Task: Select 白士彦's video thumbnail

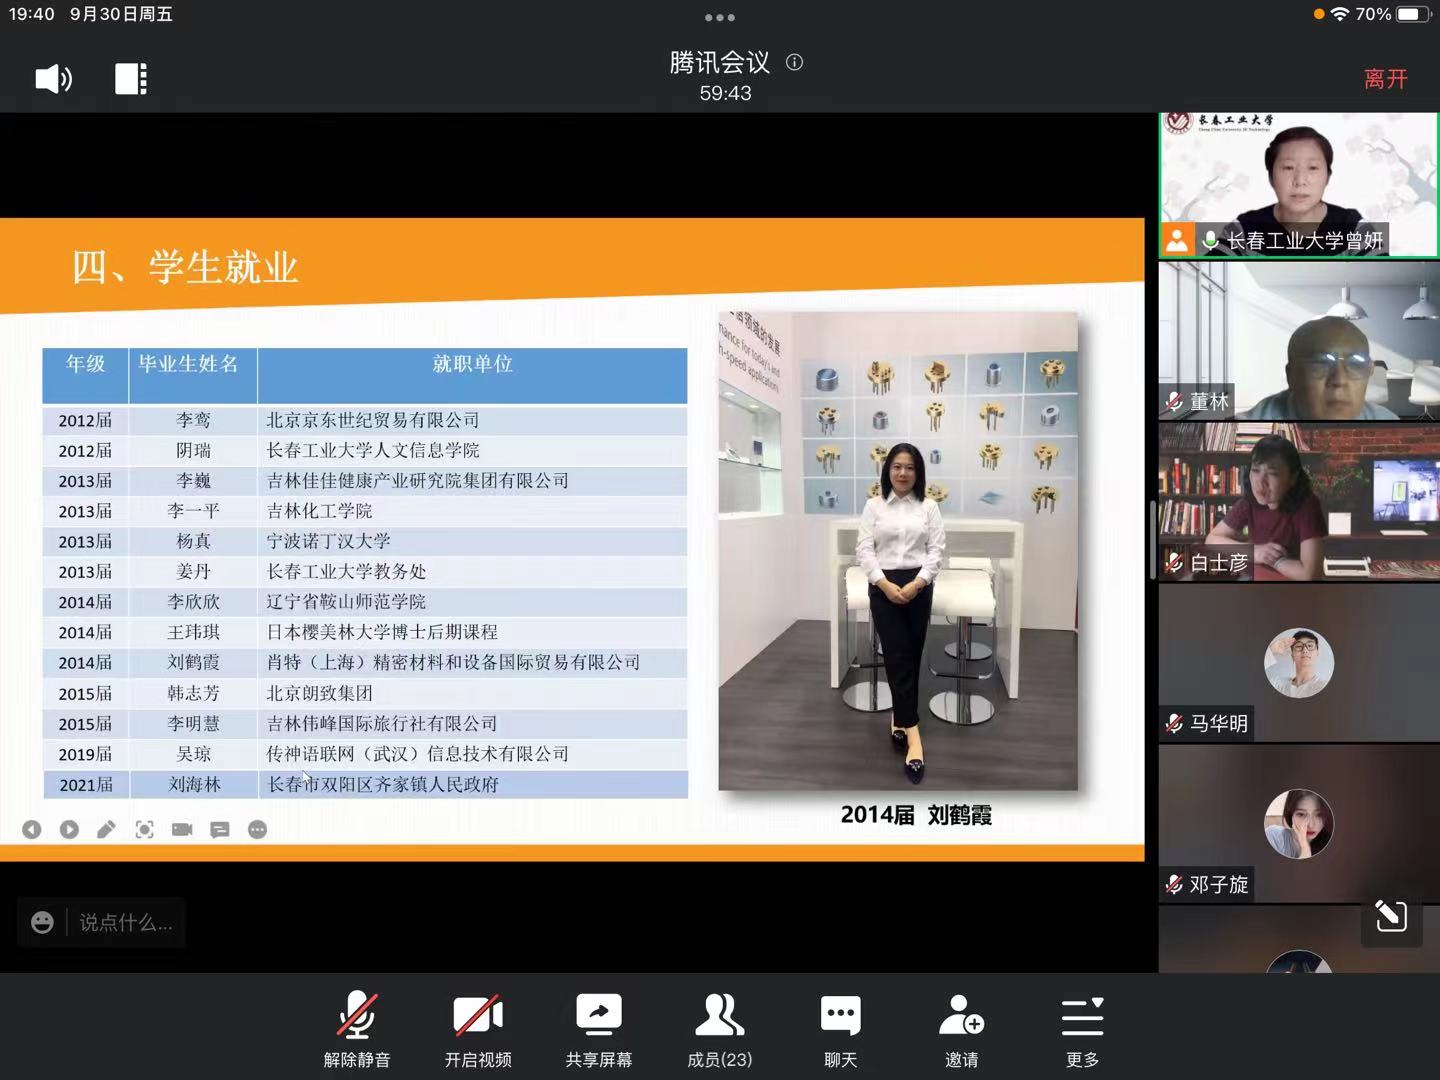Action: (1298, 502)
